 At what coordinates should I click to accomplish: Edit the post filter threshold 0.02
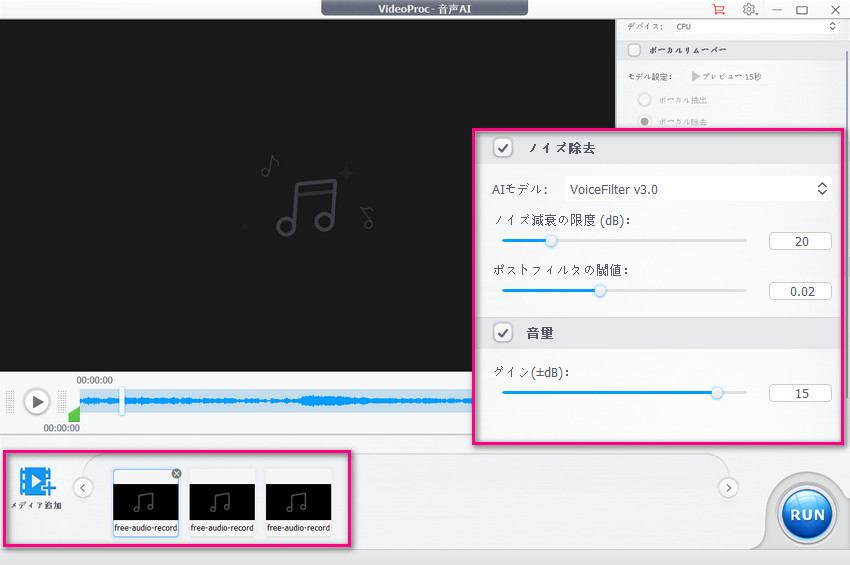coord(800,291)
